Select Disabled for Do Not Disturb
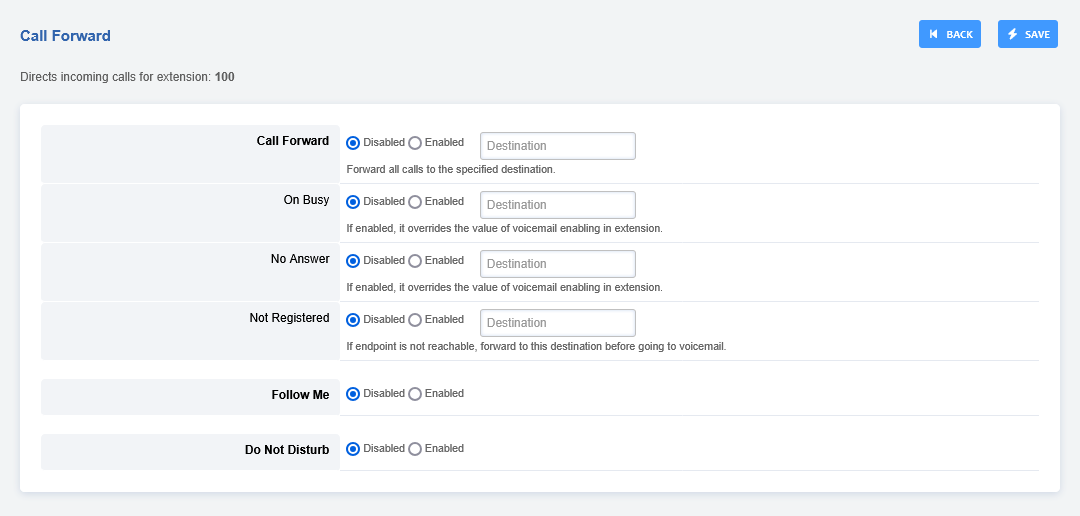This screenshot has height=516, width=1080. click(x=353, y=449)
